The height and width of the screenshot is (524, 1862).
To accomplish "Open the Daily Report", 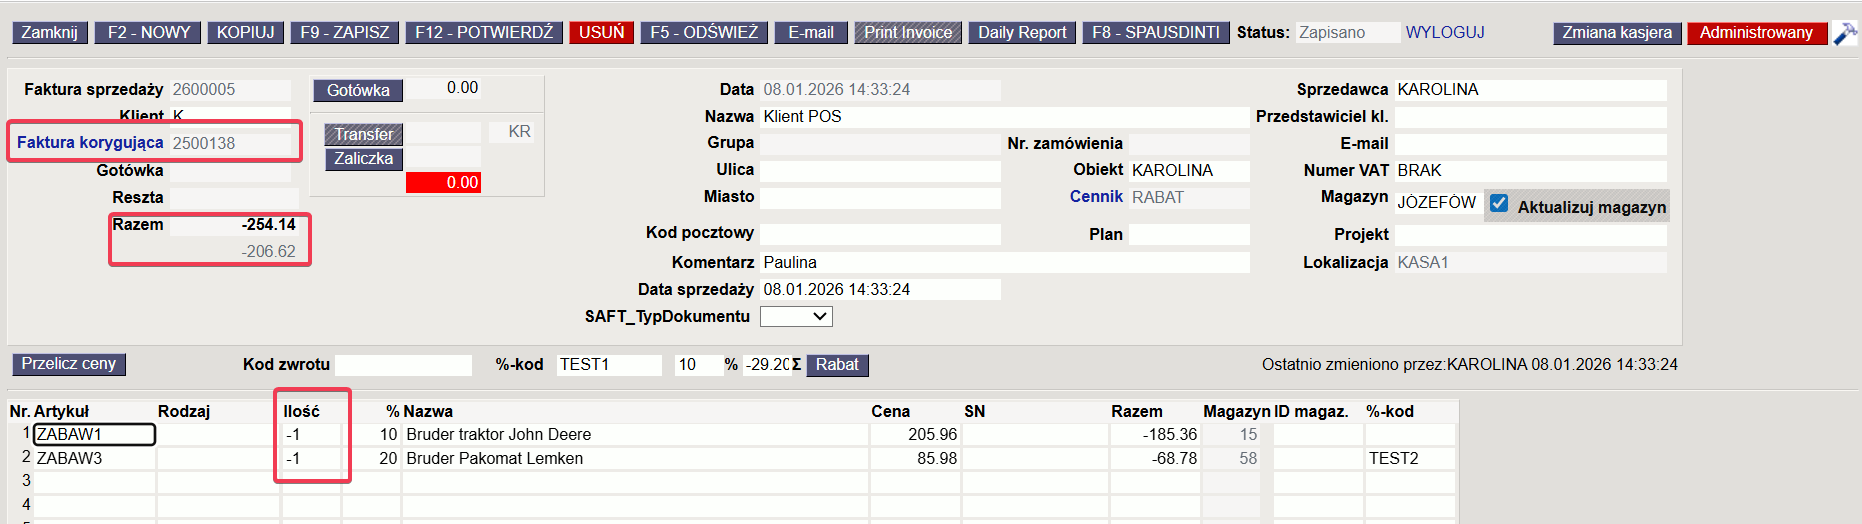I will click(1022, 33).
